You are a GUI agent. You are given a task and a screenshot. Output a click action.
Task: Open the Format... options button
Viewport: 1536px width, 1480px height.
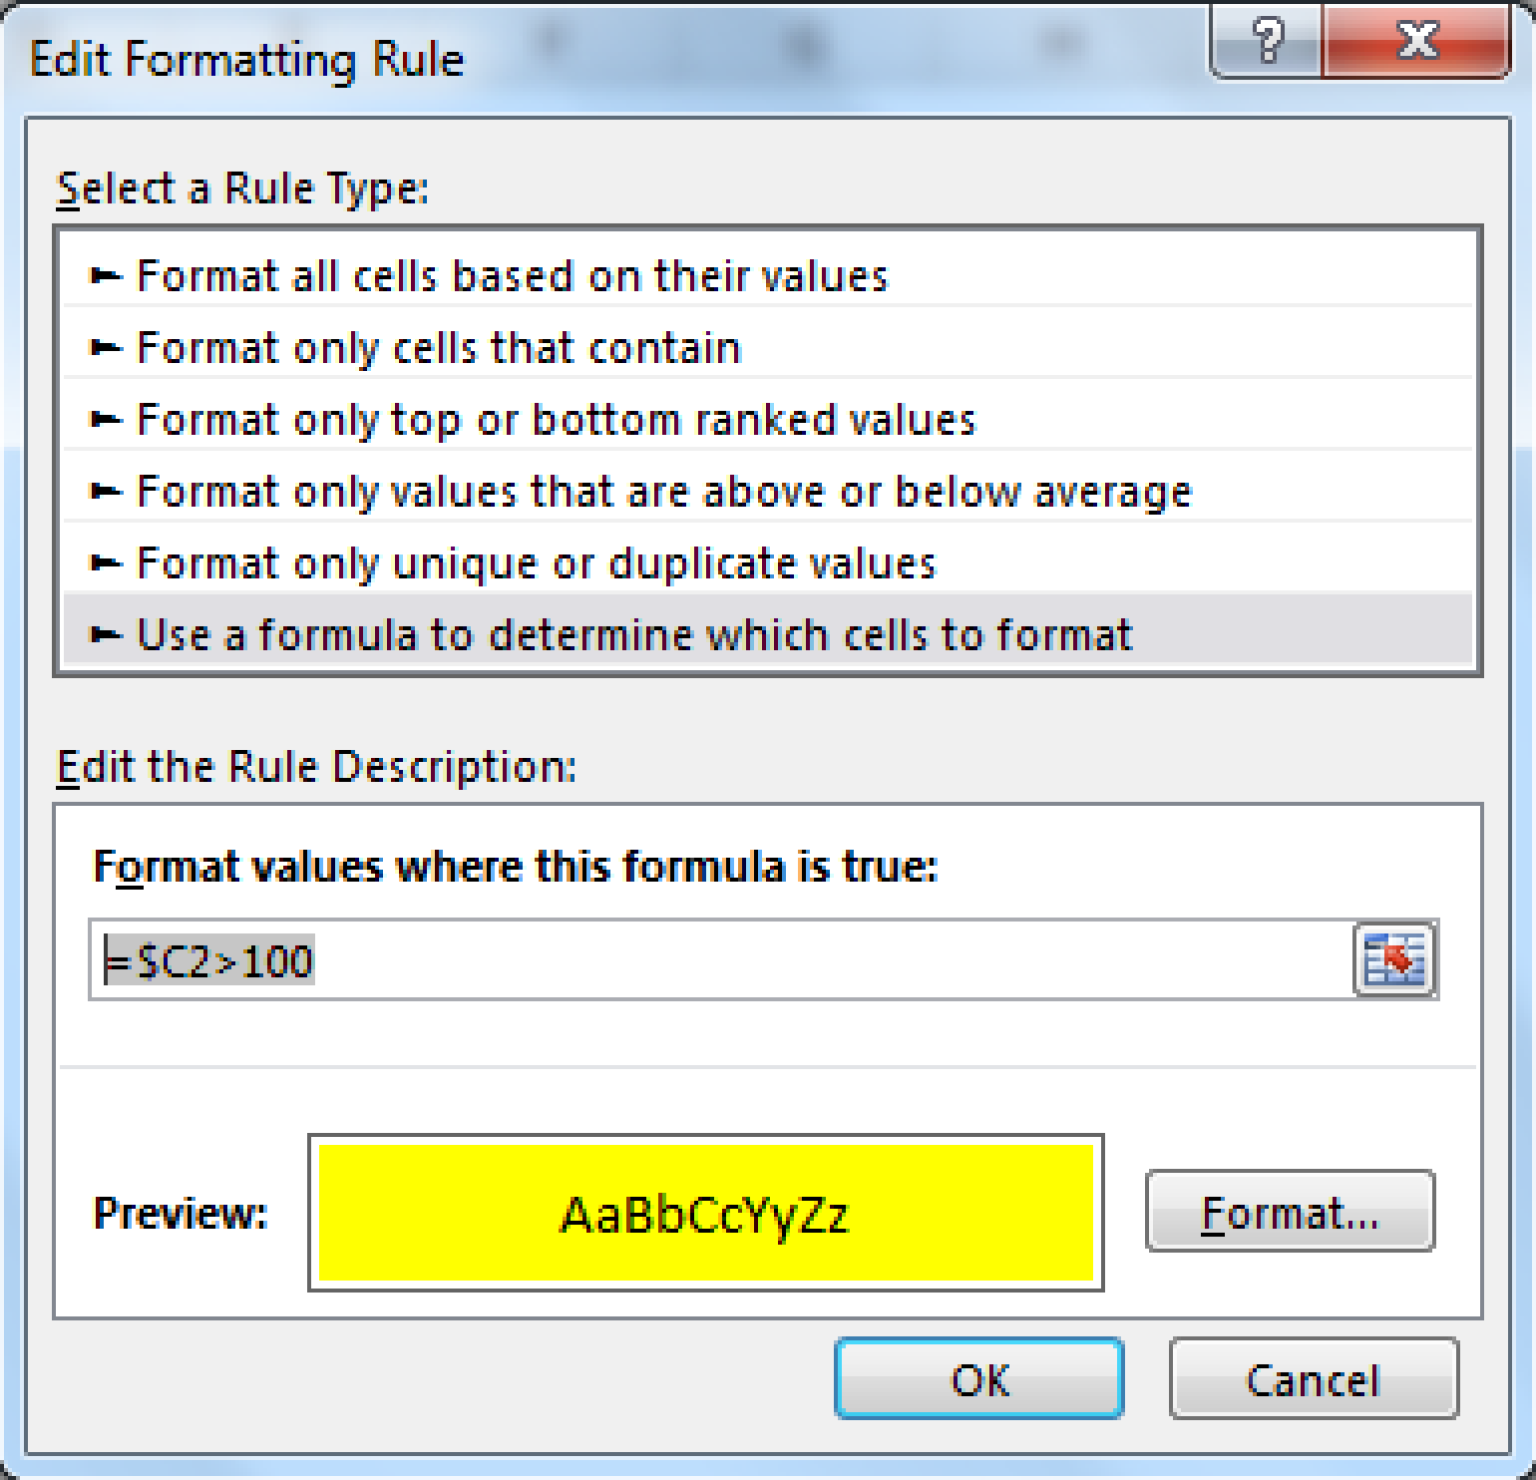click(x=1290, y=1212)
